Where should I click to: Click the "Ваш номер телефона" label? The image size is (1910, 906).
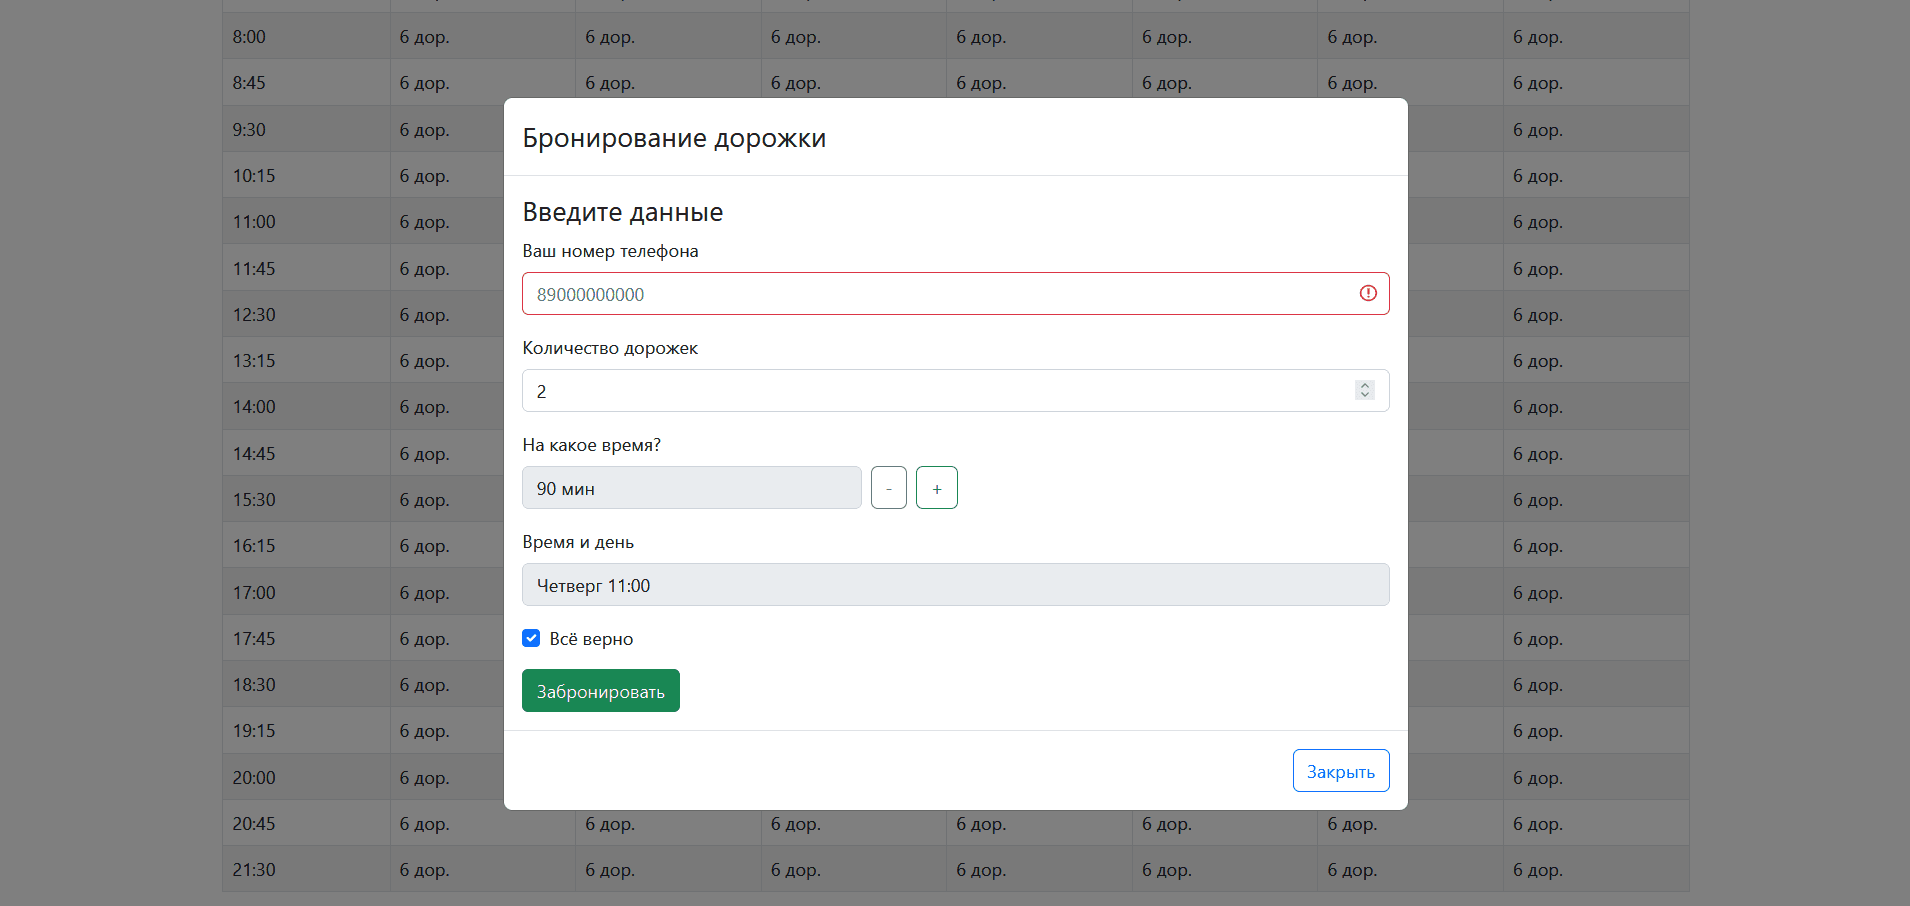[x=610, y=251]
